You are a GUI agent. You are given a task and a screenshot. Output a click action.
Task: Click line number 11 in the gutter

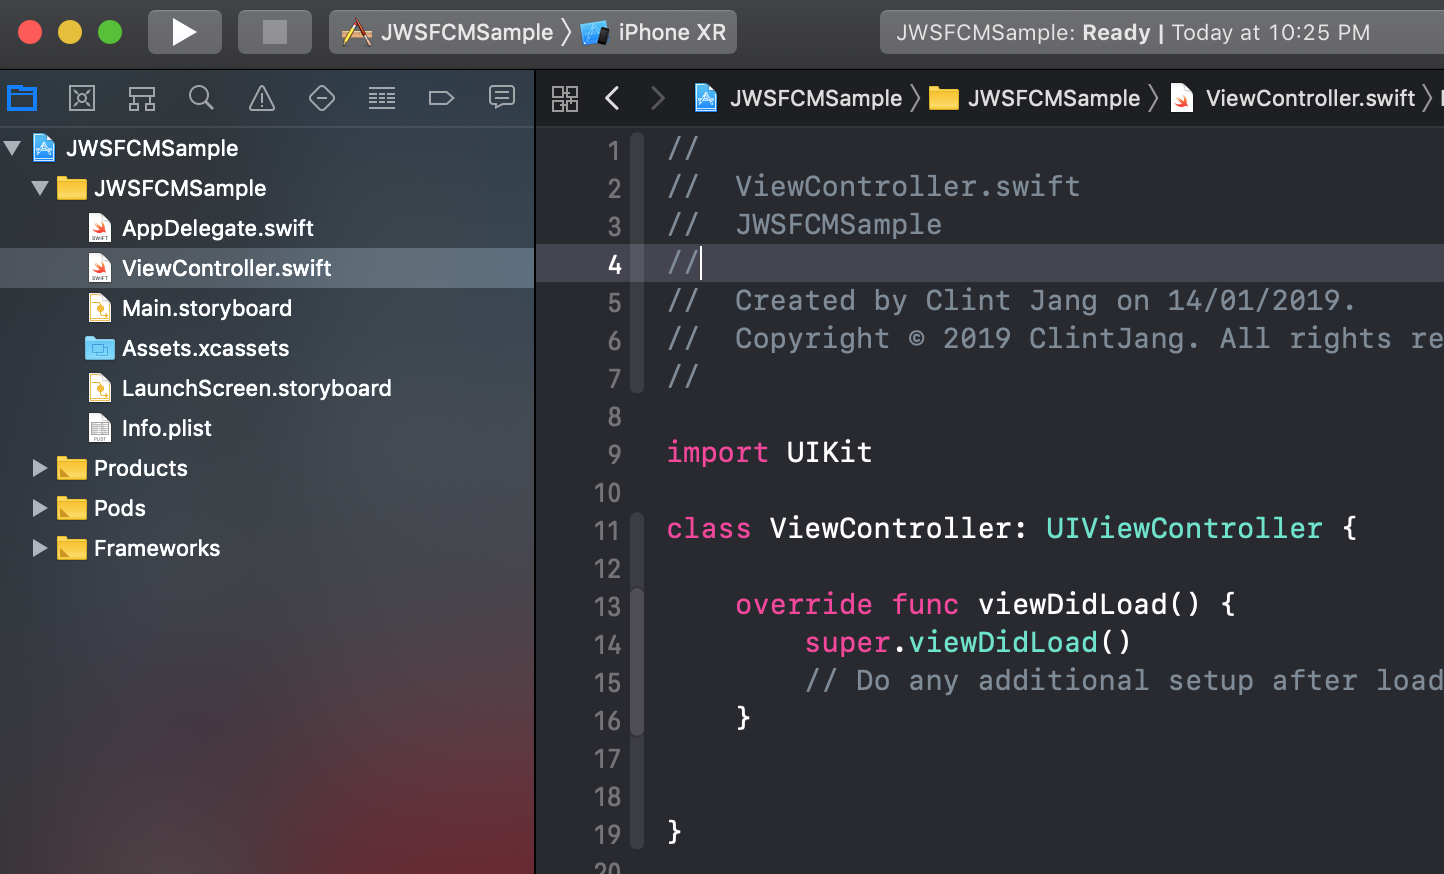click(x=607, y=530)
